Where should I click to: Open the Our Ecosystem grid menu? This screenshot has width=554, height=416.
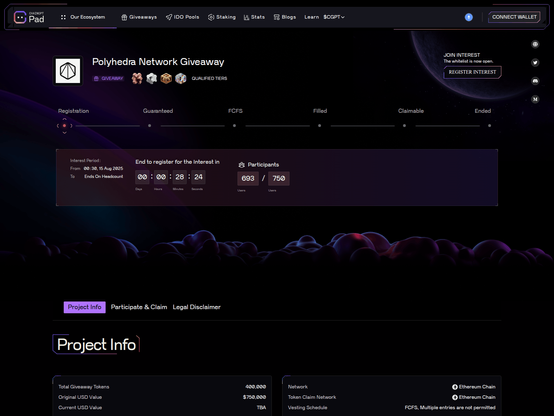(x=83, y=17)
